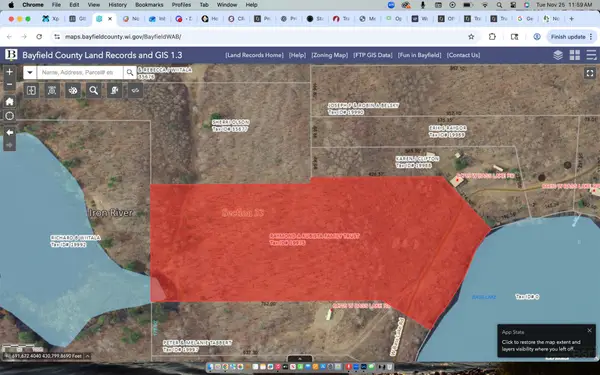Reload the page in Chrome
This screenshot has height=375, width=600.
[39, 37]
